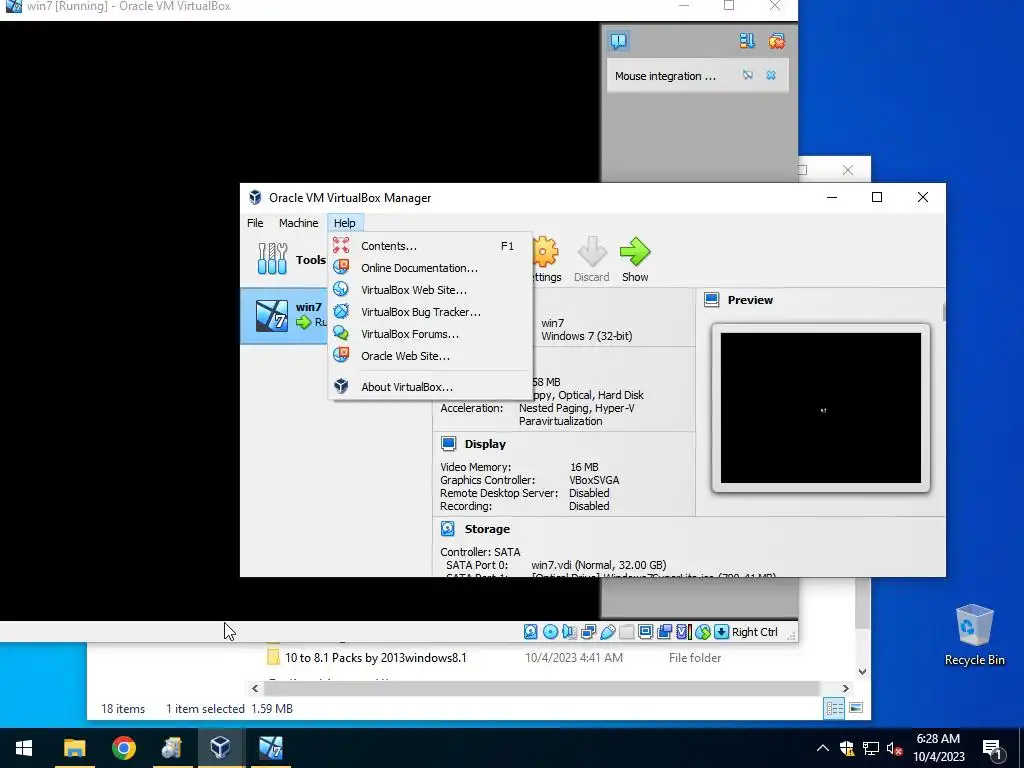This screenshot has width=1024, height=768.
Task: Click the recording indicator in VM status bar
Action: point(665,632)
